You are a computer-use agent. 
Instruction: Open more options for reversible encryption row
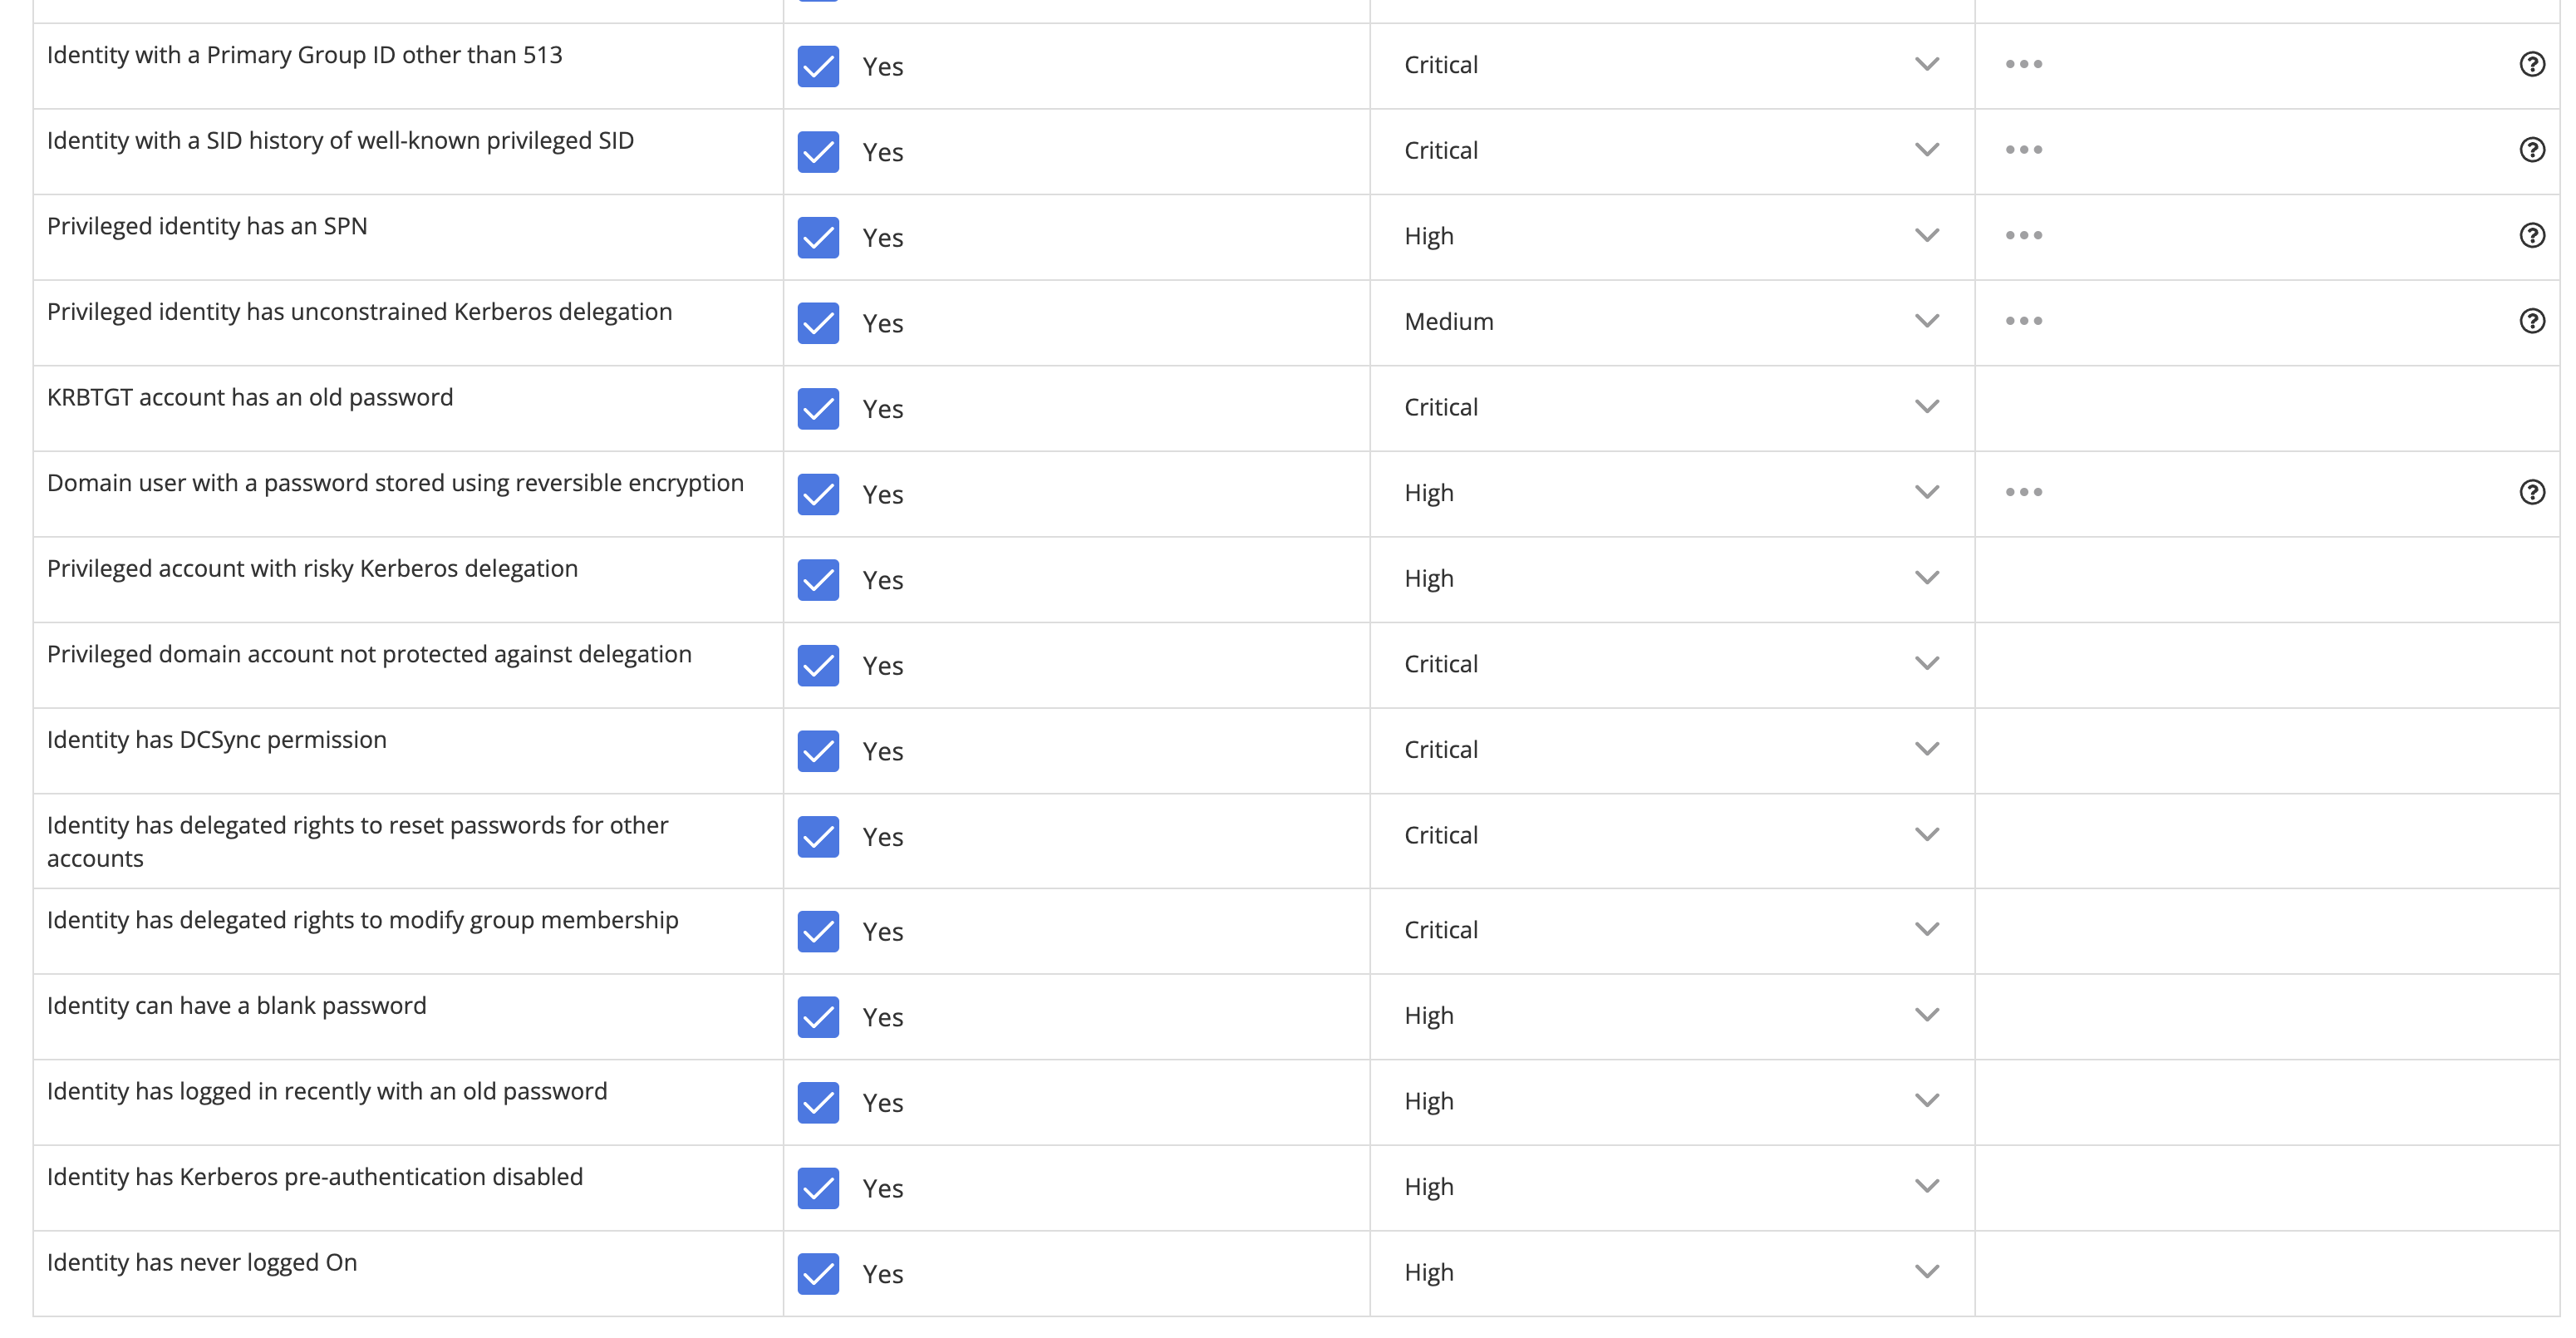point(2023,492)
